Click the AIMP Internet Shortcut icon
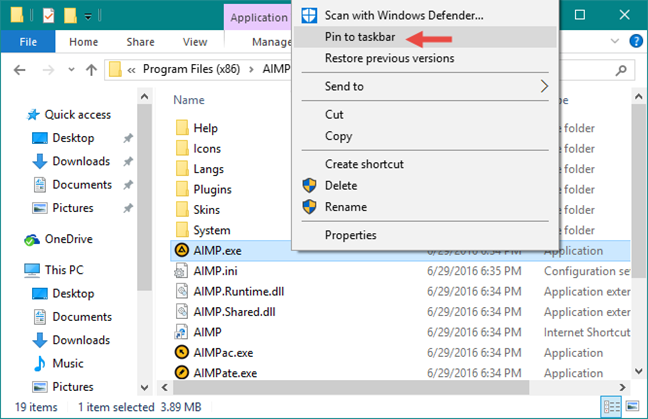 tap(181, 332)
